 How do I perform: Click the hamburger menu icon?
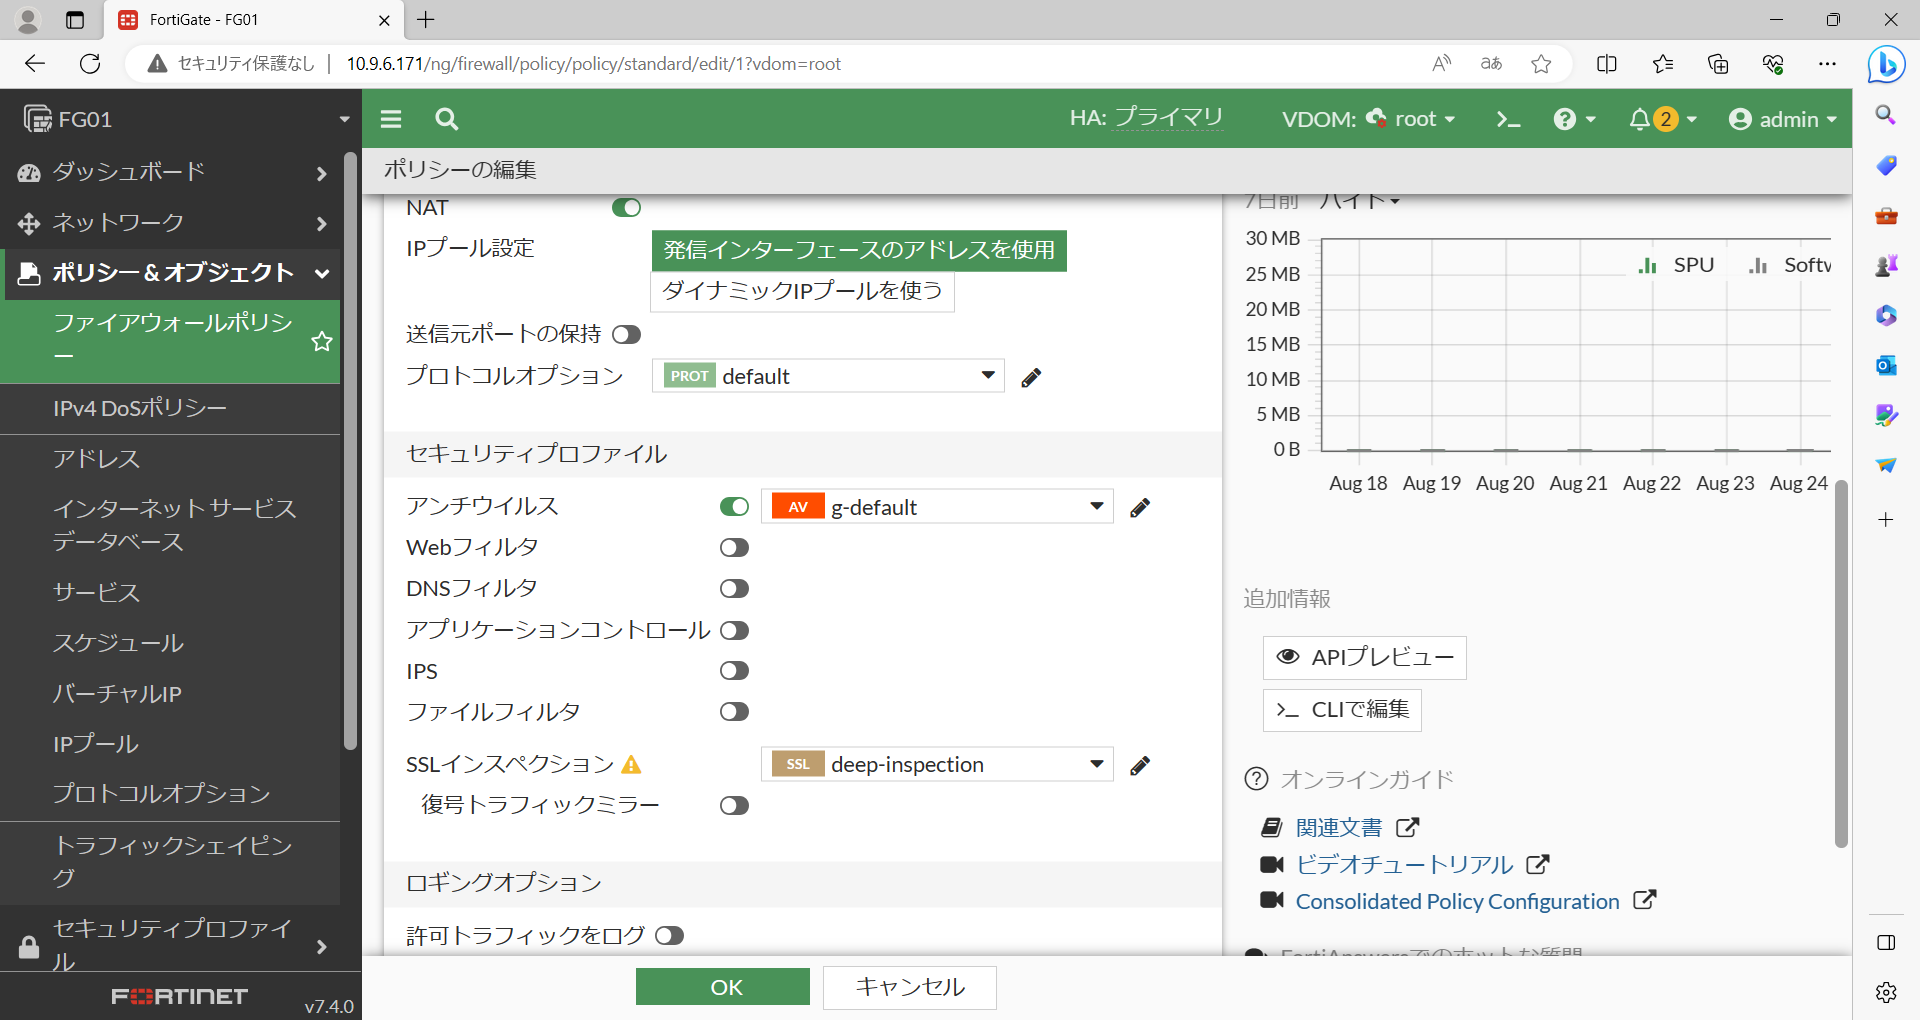(390, 118)
